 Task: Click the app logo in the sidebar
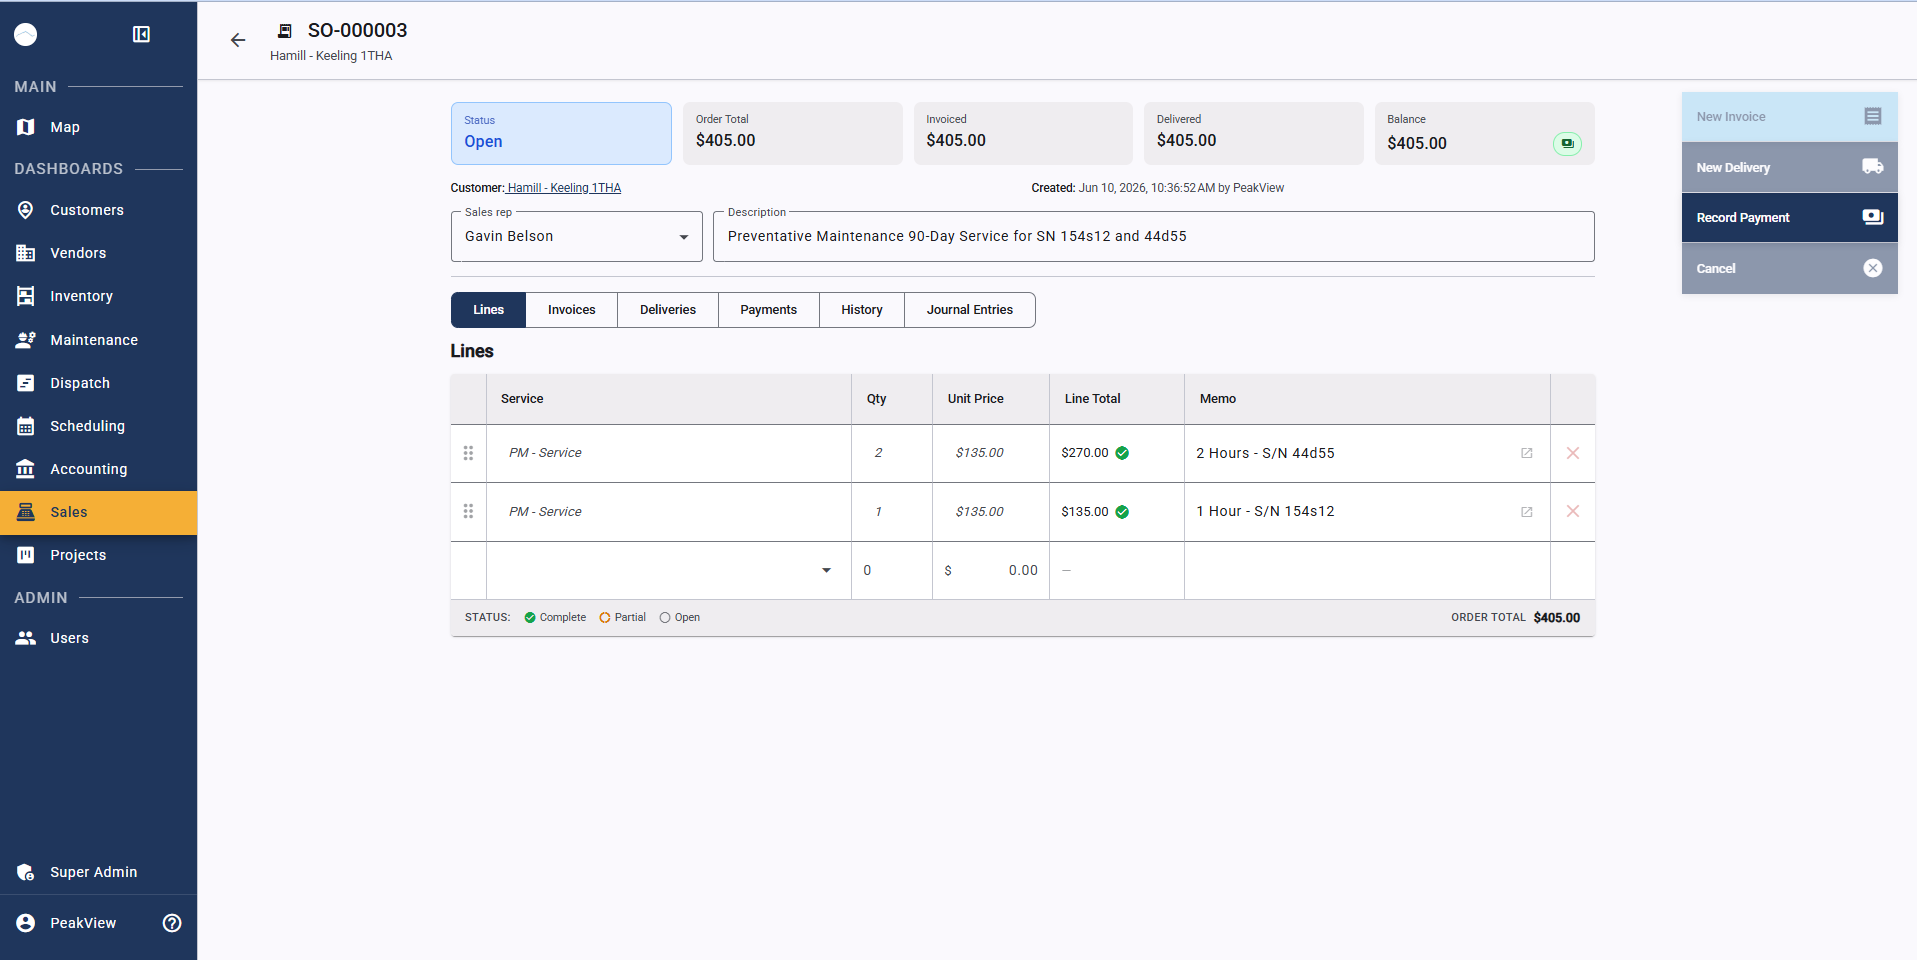pos(26,35)
